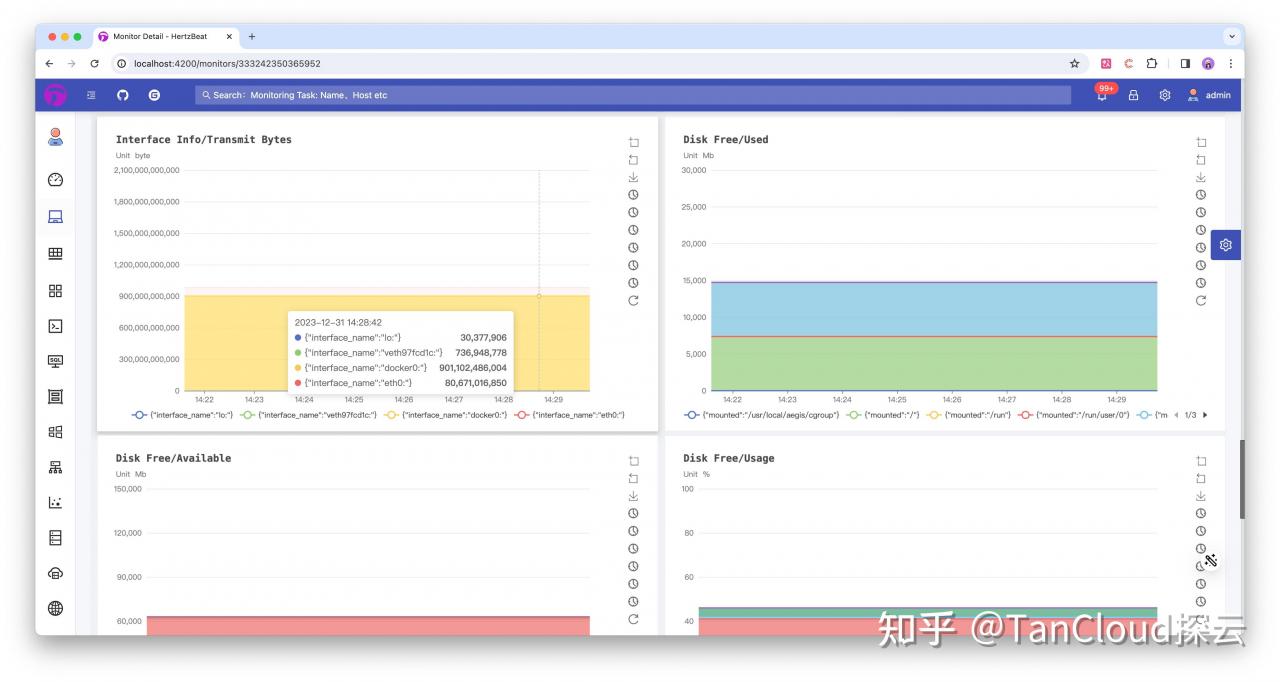Show previous legend page in Disk Free/Used
The image size is (1280, 682).
point(1176,414)
